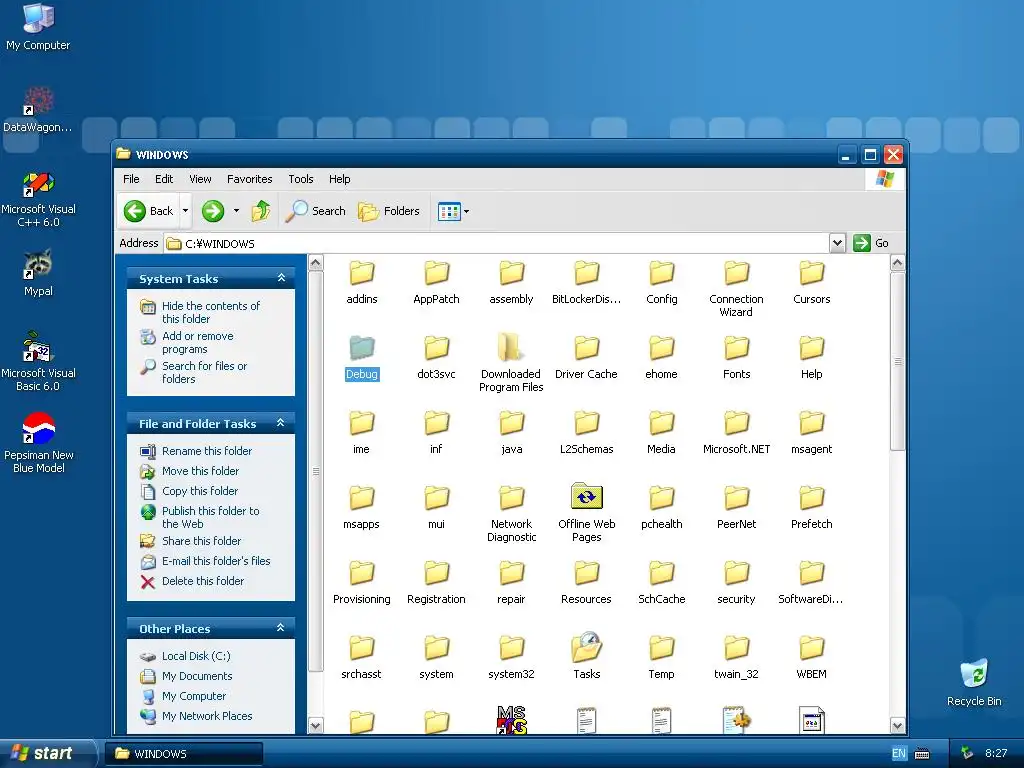Click Add or remove programs link
The height and width of the screenshot is (768, 1024).
197,342
